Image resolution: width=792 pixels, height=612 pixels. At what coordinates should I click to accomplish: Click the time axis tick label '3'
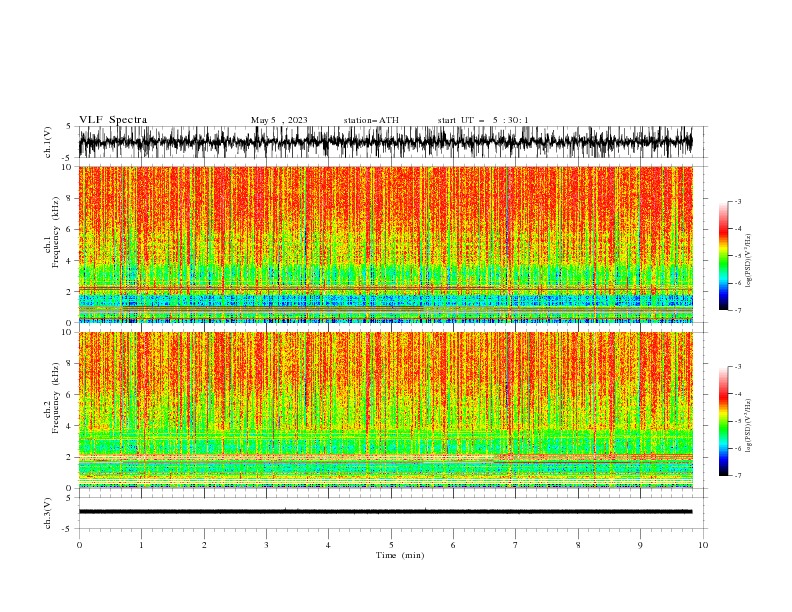266,545
